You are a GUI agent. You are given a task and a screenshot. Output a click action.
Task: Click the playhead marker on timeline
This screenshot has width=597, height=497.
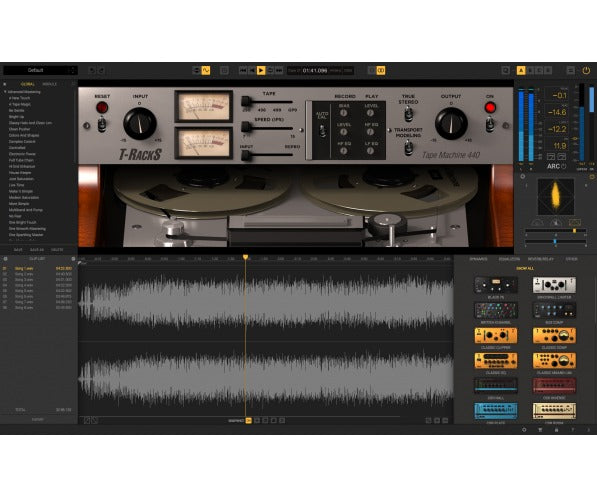tap(246, 257)
